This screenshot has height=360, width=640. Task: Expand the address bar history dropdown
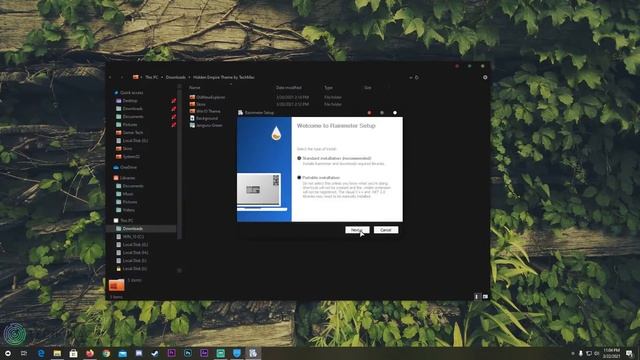411,77
